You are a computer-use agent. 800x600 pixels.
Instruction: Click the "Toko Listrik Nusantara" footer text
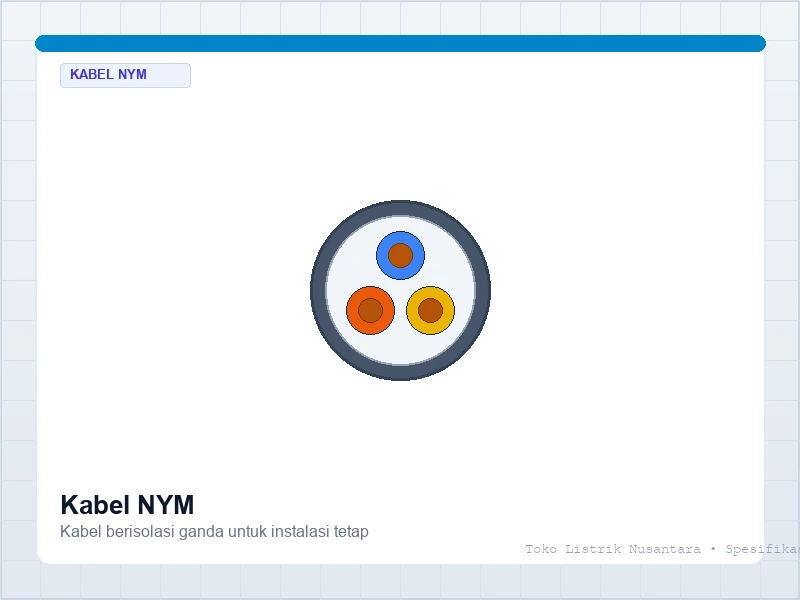pyautogui.click(x=613, y=549)
